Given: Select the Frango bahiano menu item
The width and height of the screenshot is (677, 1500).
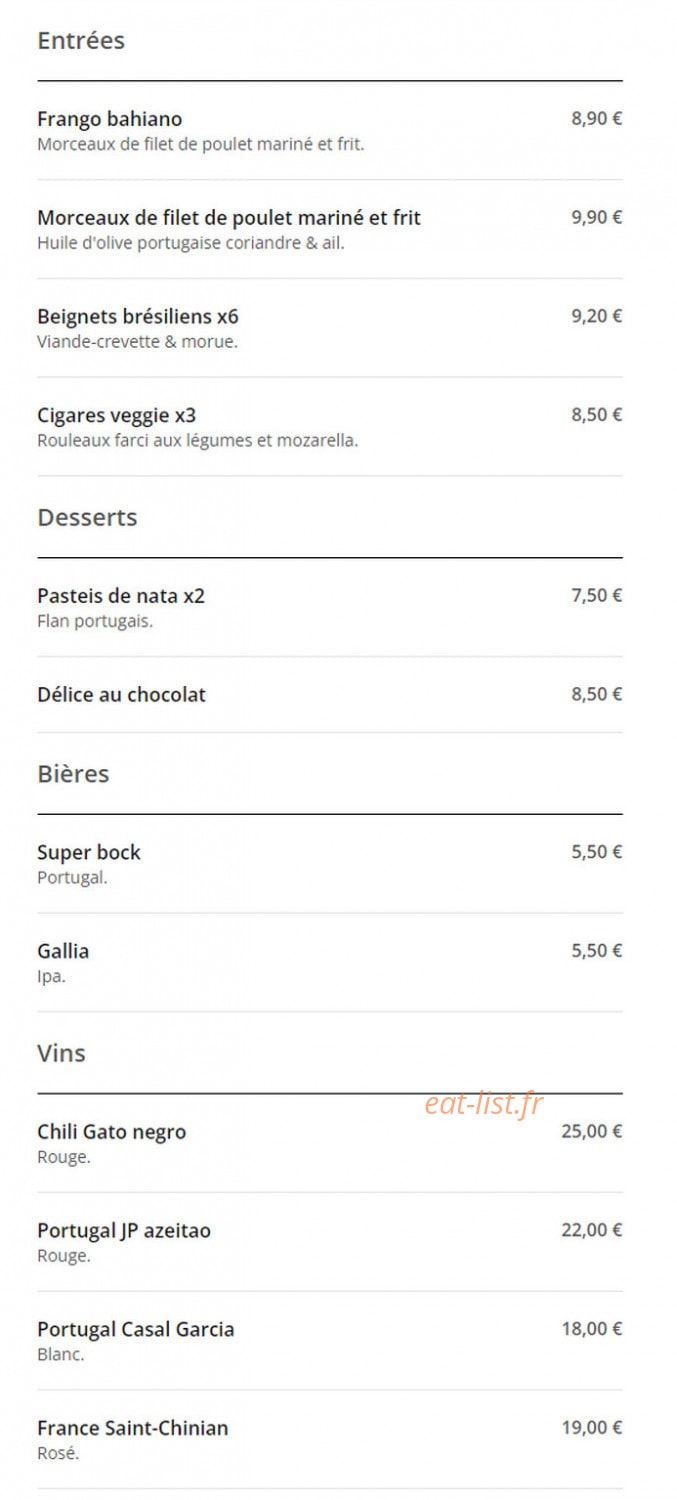Looking at the screenshot, I should click(x=110, y=119).
